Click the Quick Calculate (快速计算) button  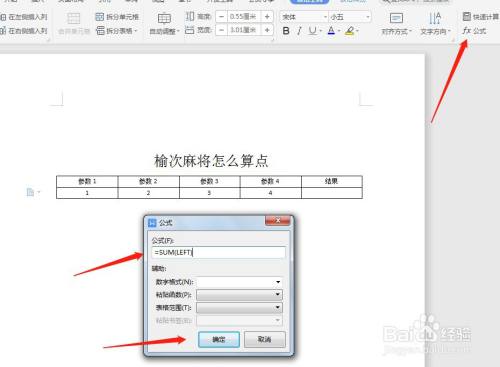click(481, 16)
